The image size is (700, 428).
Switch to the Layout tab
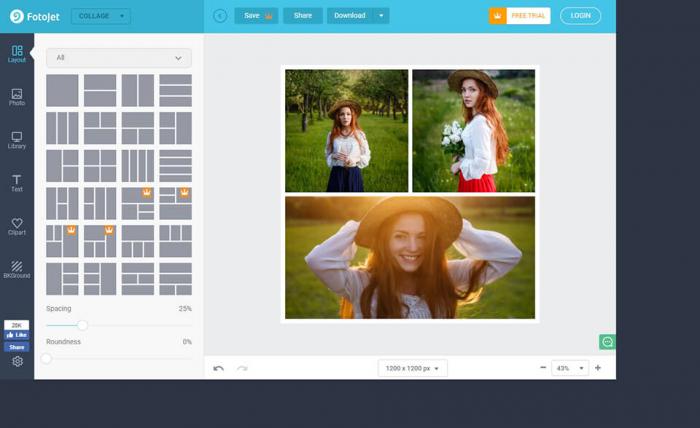(17, 54)
